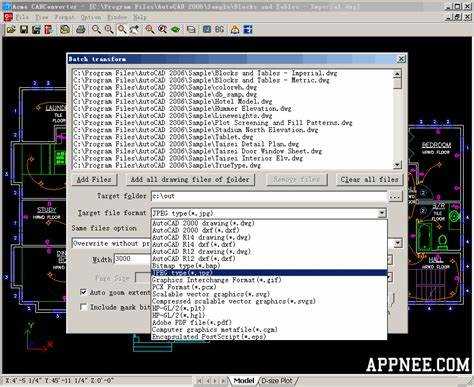
Task: Click the last blue toolbar icon
Action: pyautogui.click(x=248, y=30)
